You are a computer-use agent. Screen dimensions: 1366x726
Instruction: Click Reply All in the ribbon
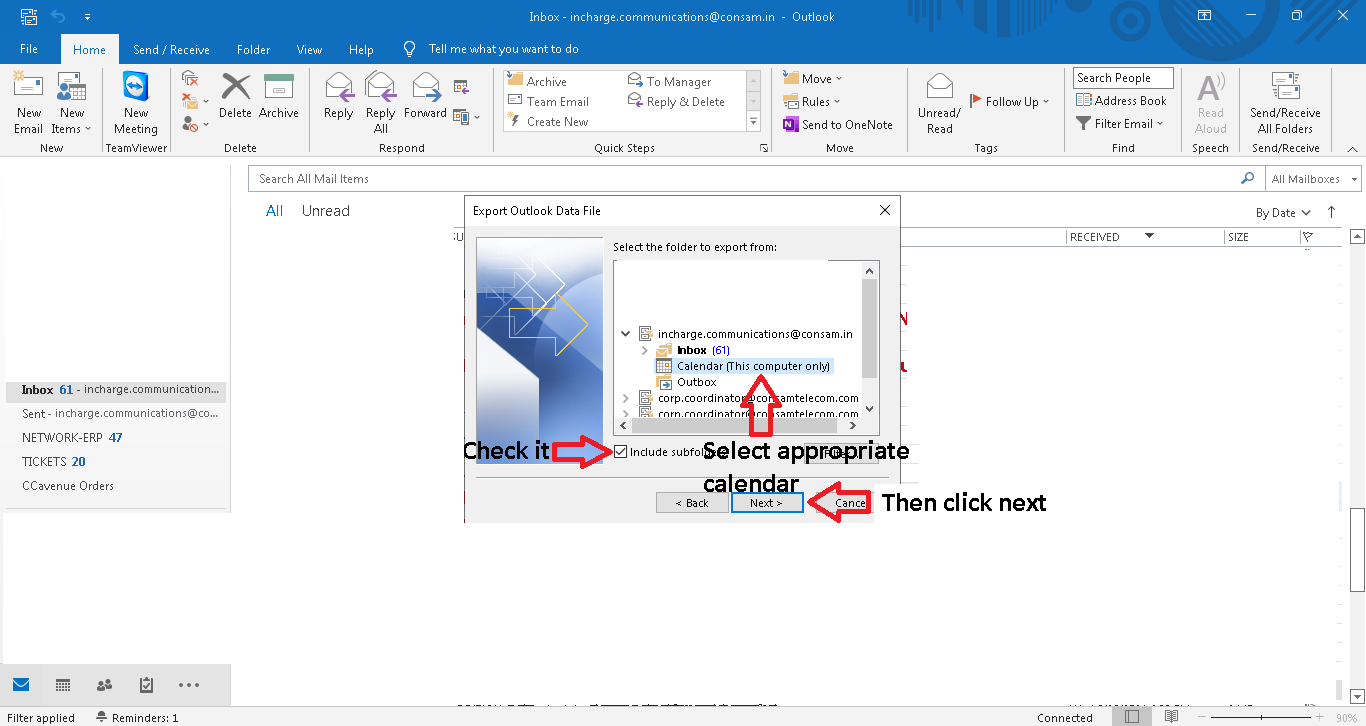380,103
